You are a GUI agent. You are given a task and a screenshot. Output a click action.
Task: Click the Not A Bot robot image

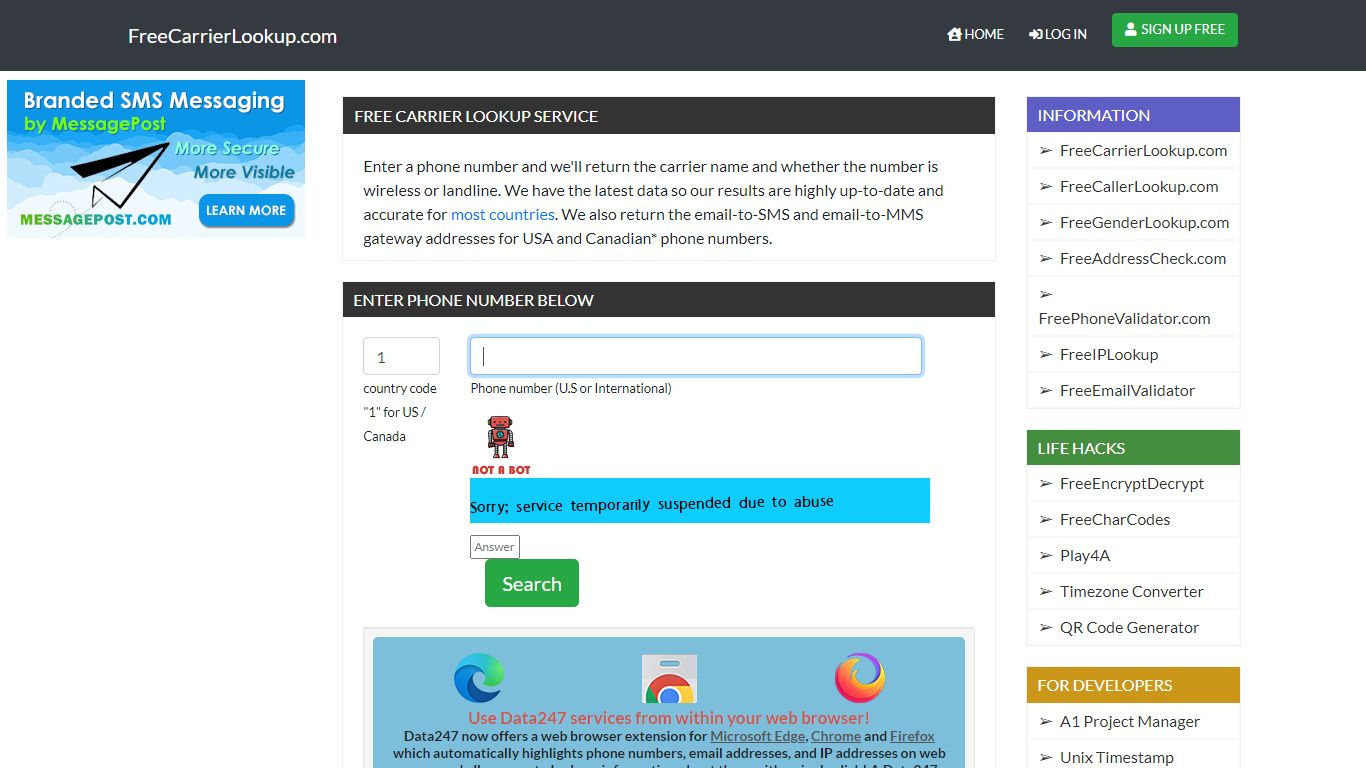[x=501, y=445]
